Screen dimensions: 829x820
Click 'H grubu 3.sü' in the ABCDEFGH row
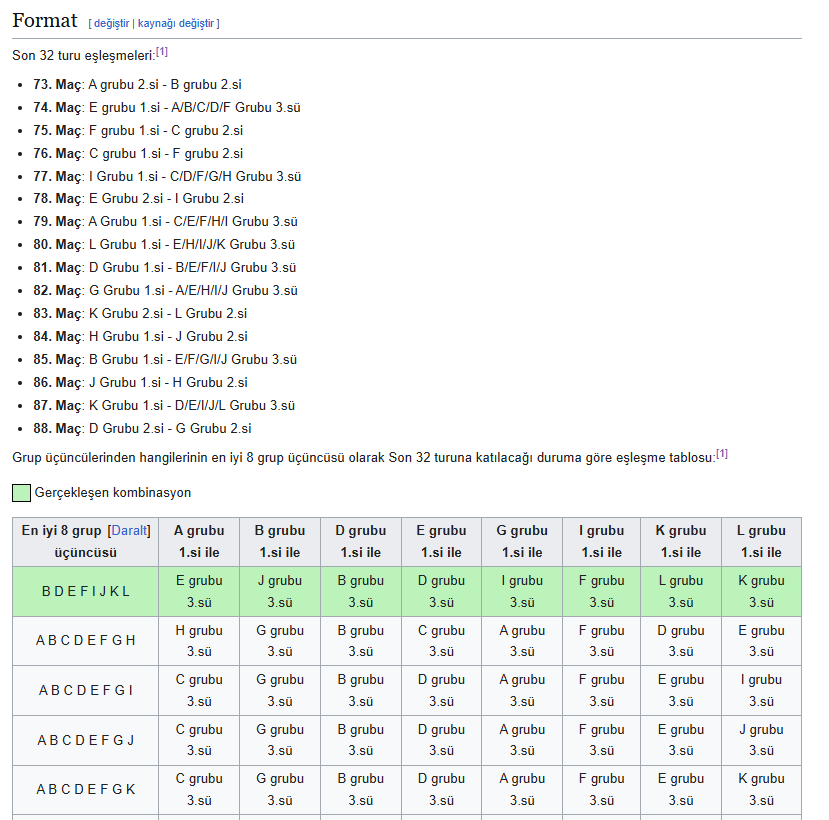(199, 641)
